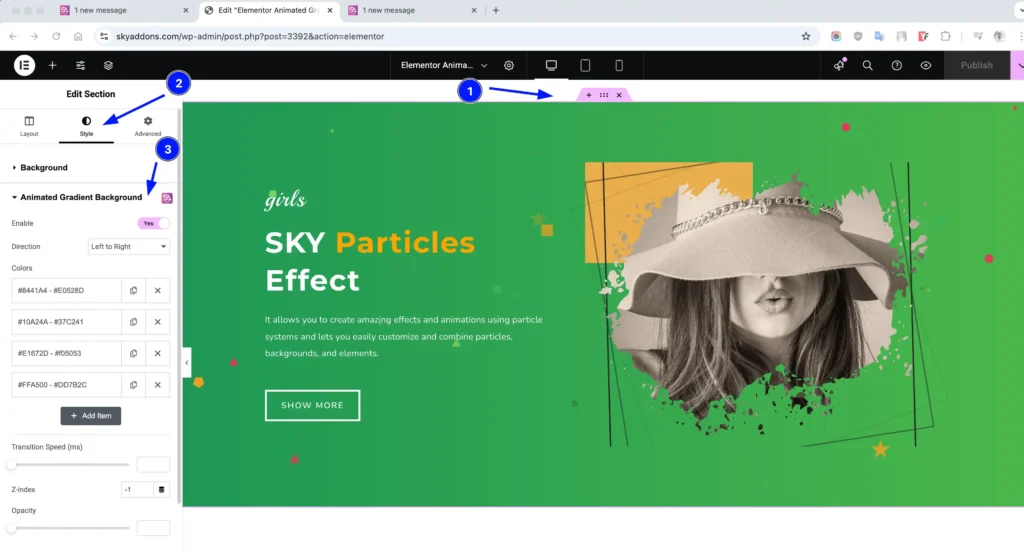
Task: Remove the #E1672D - #f05053 color item
Action: 157,353
